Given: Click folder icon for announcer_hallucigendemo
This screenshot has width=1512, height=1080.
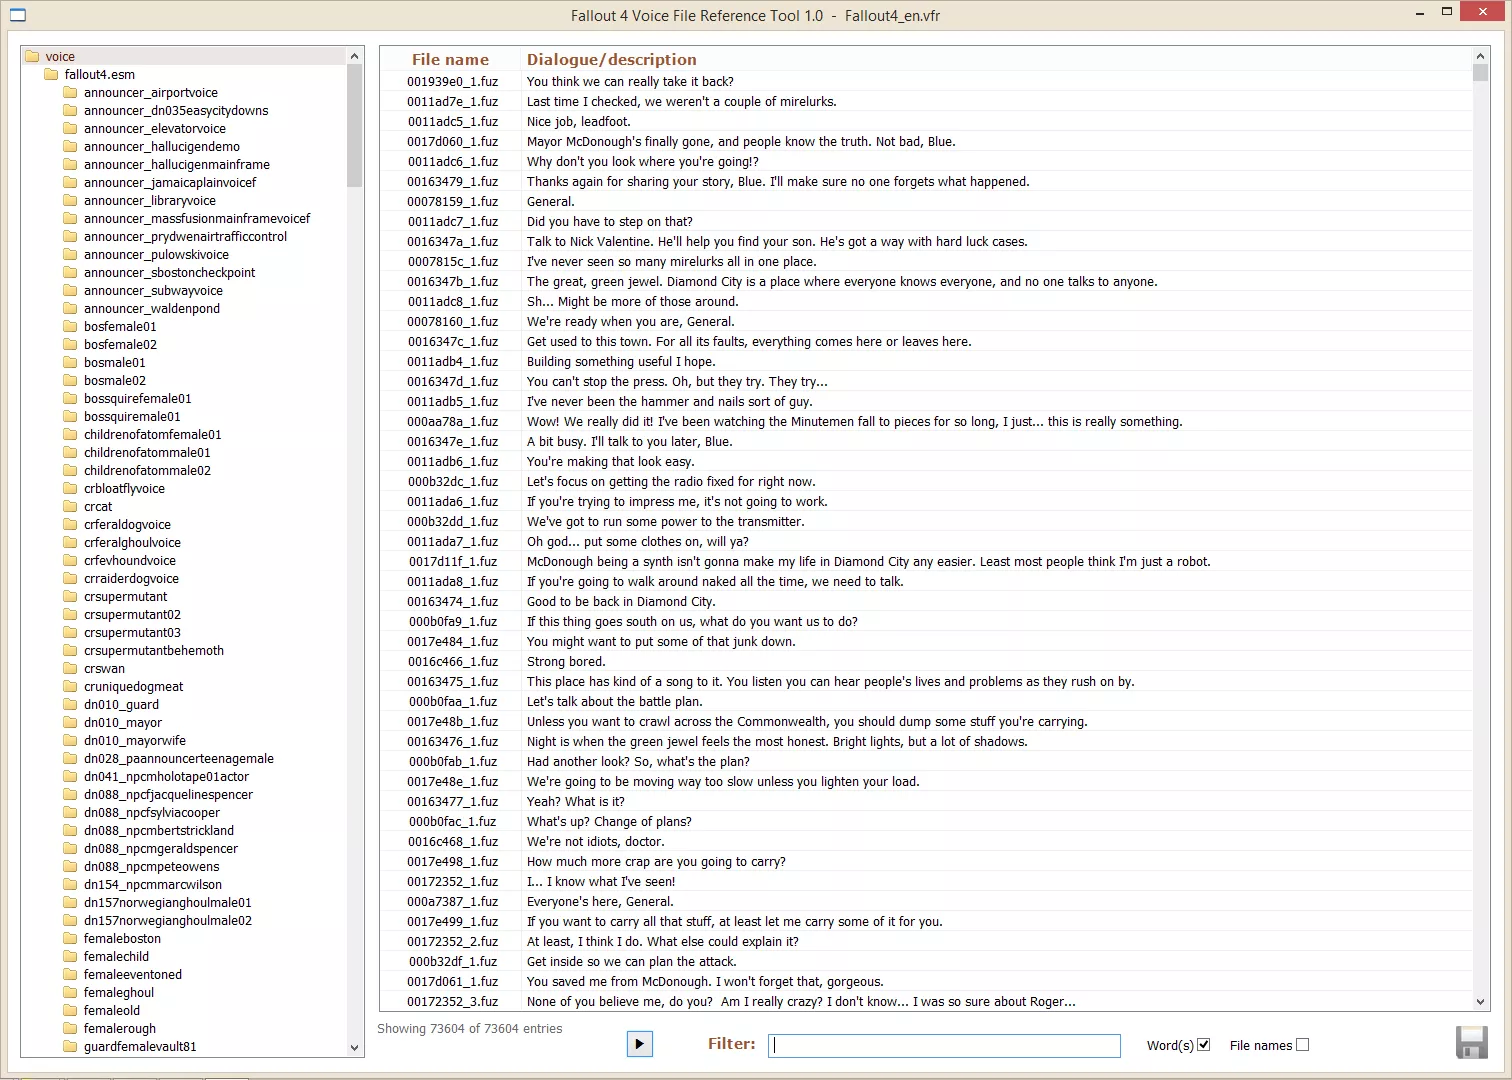Looking at the screenshot, I should point(70,146).
